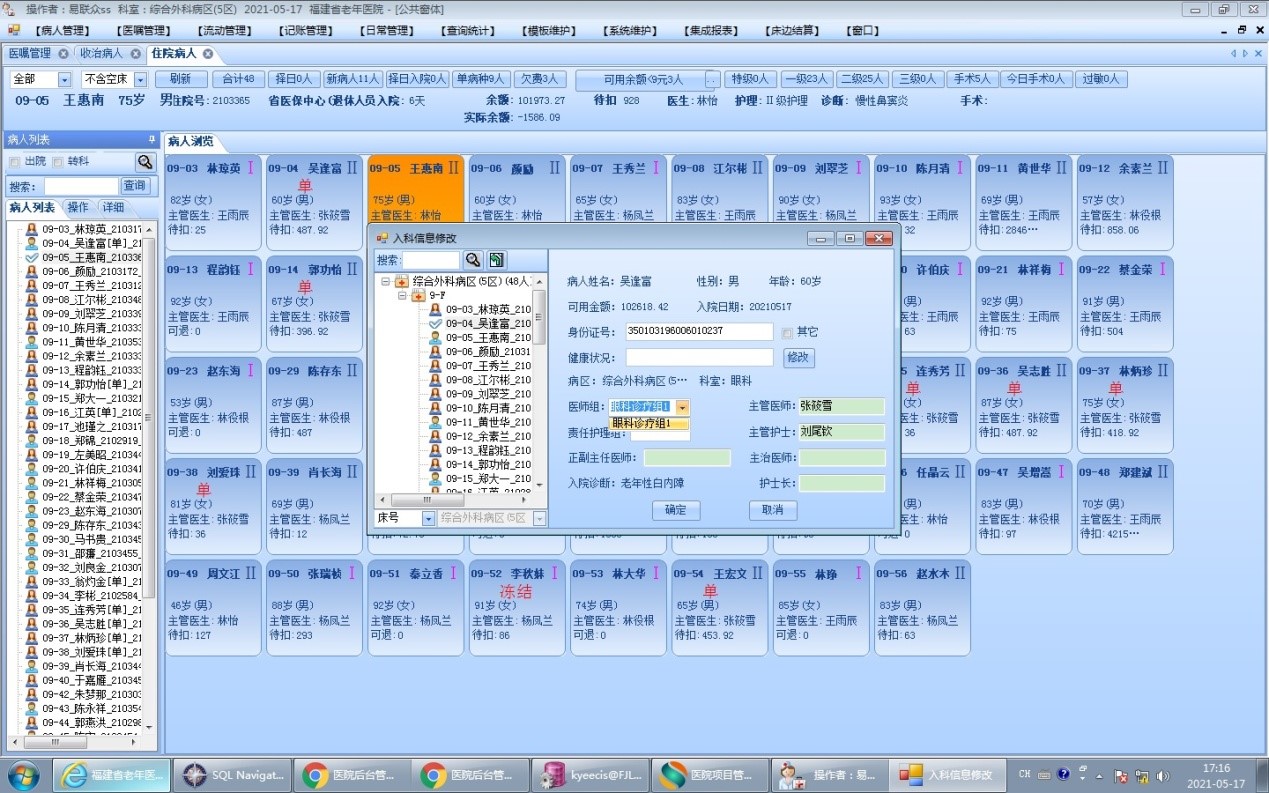The image size is (1269, 793).
Task: Click the 身份证号 input field
Action: coord(699,331)
